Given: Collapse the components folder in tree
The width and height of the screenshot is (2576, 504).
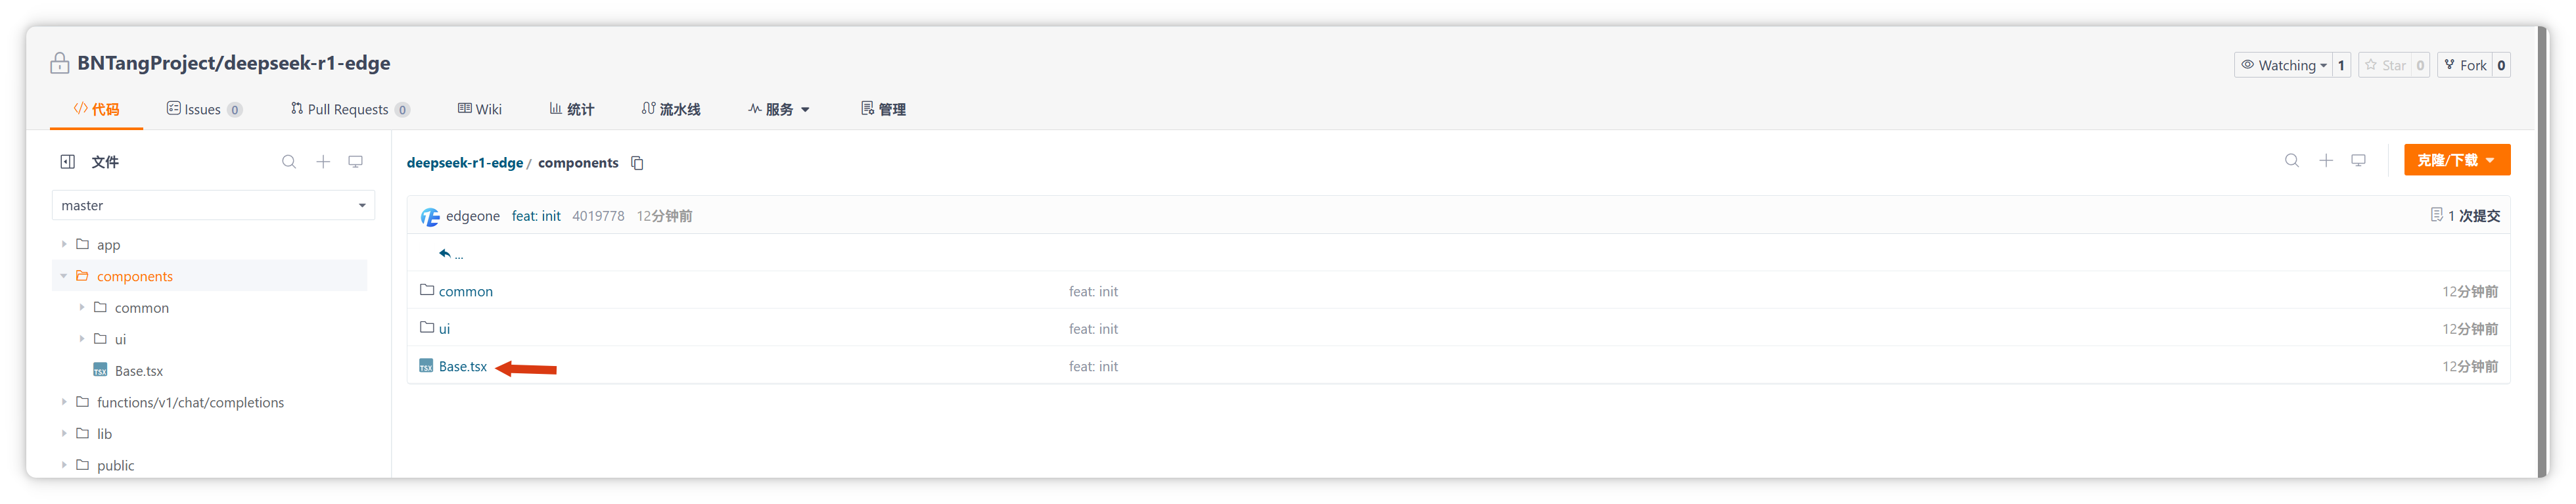Looking at the screenshot, I should tap(64, 276).
